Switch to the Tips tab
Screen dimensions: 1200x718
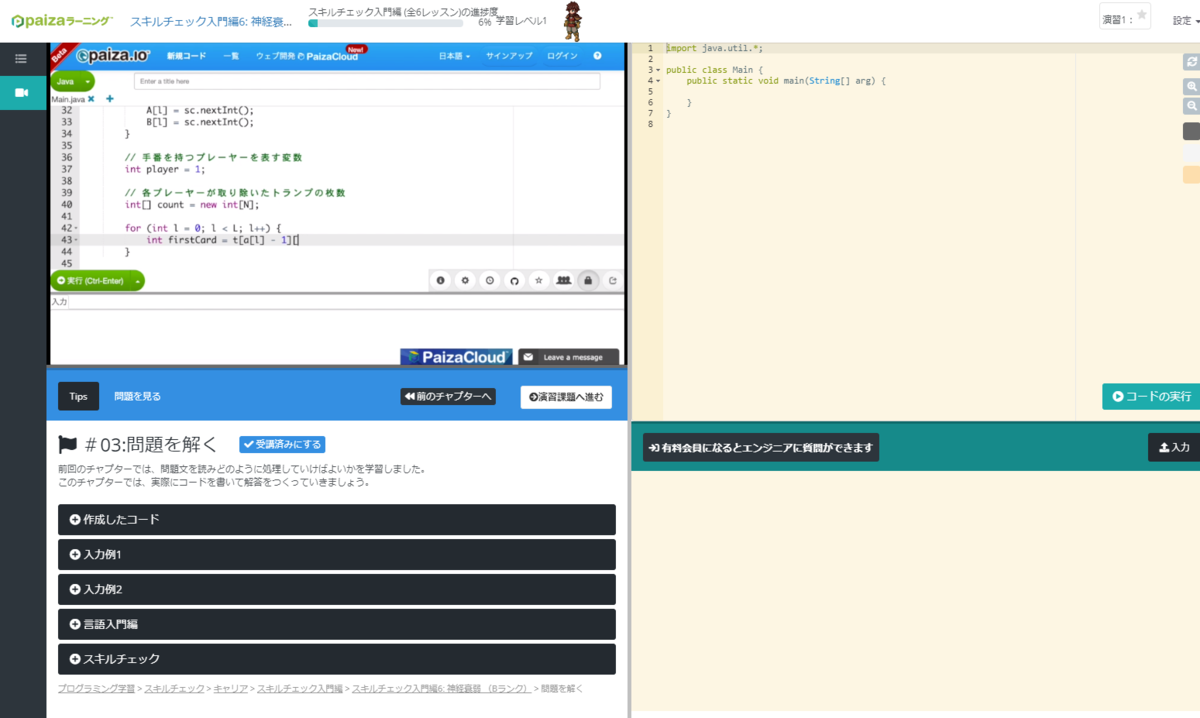point(78,396)
